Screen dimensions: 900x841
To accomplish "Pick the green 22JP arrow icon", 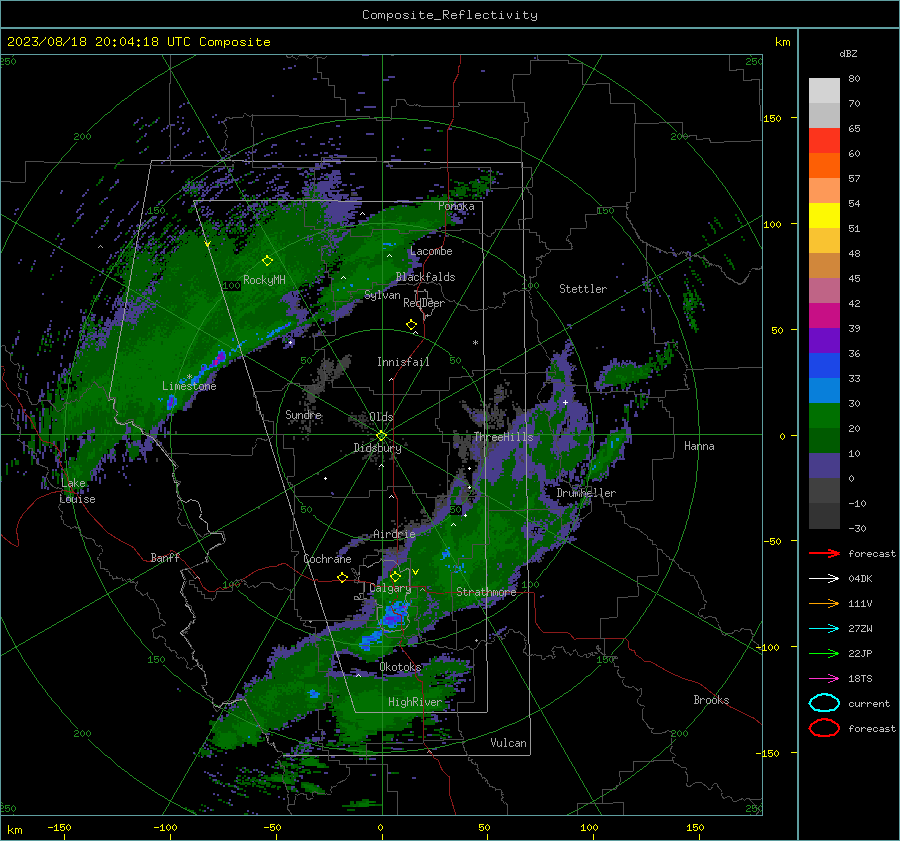I will [x=824, y=653].
